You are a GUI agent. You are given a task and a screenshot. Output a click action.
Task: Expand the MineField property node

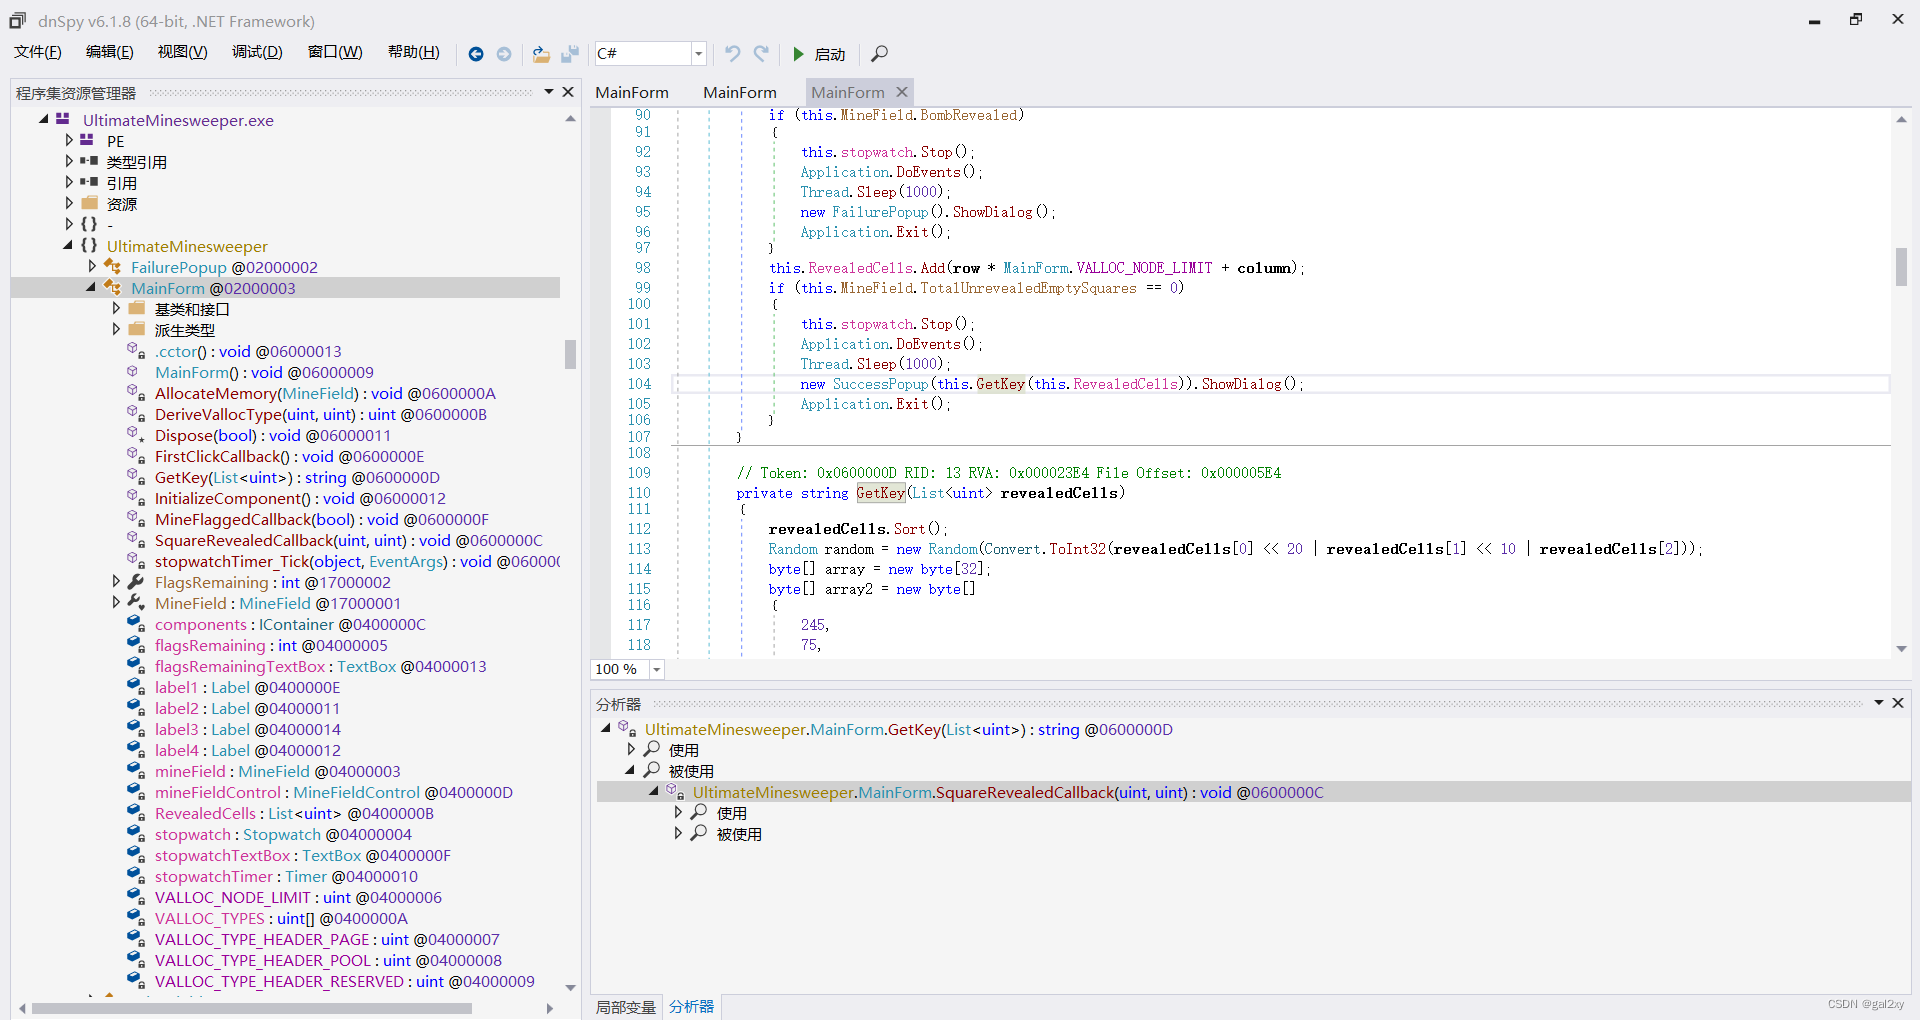[116, 602]
